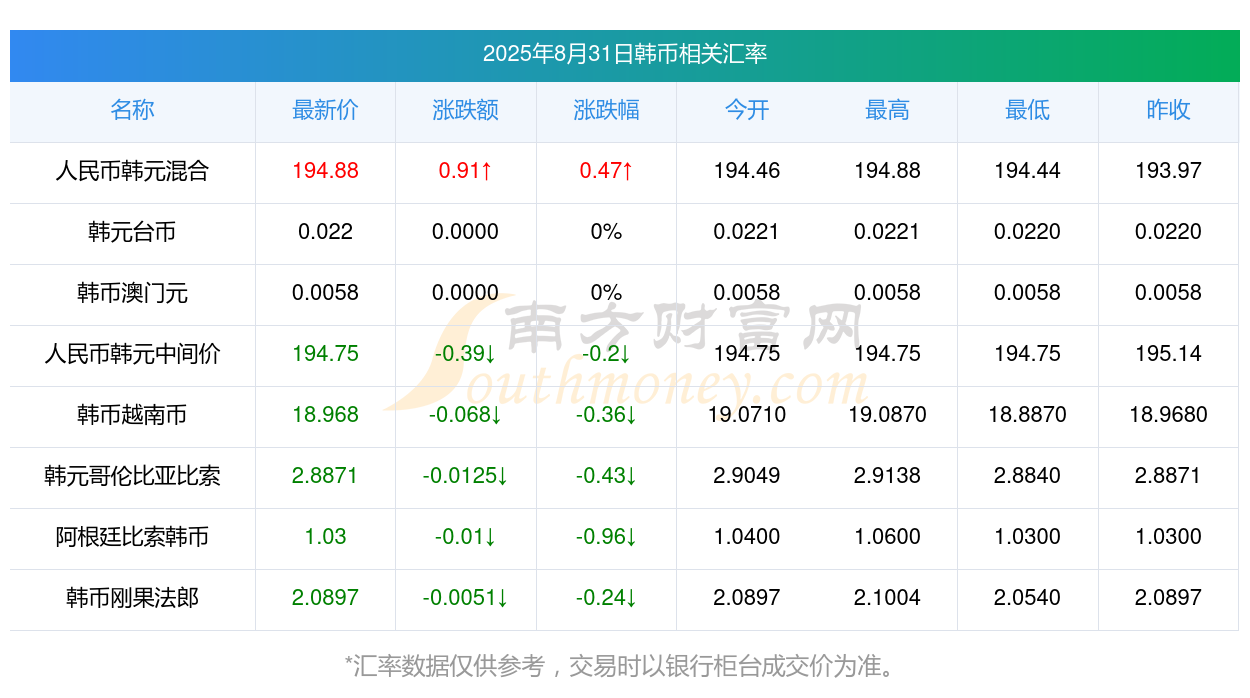
Task: Click the change percent -0.36↓
Action: coord(606,415)
